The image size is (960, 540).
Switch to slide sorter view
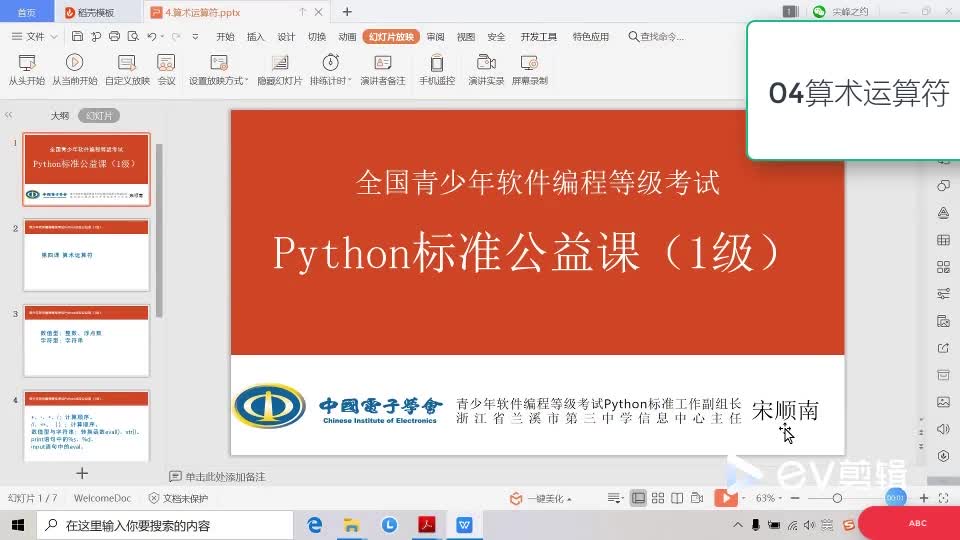click(x=658, y=498)
